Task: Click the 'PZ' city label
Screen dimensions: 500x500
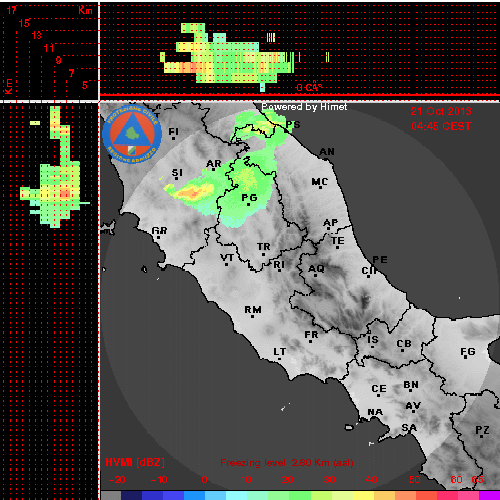Action: click(x=482, y=430)
